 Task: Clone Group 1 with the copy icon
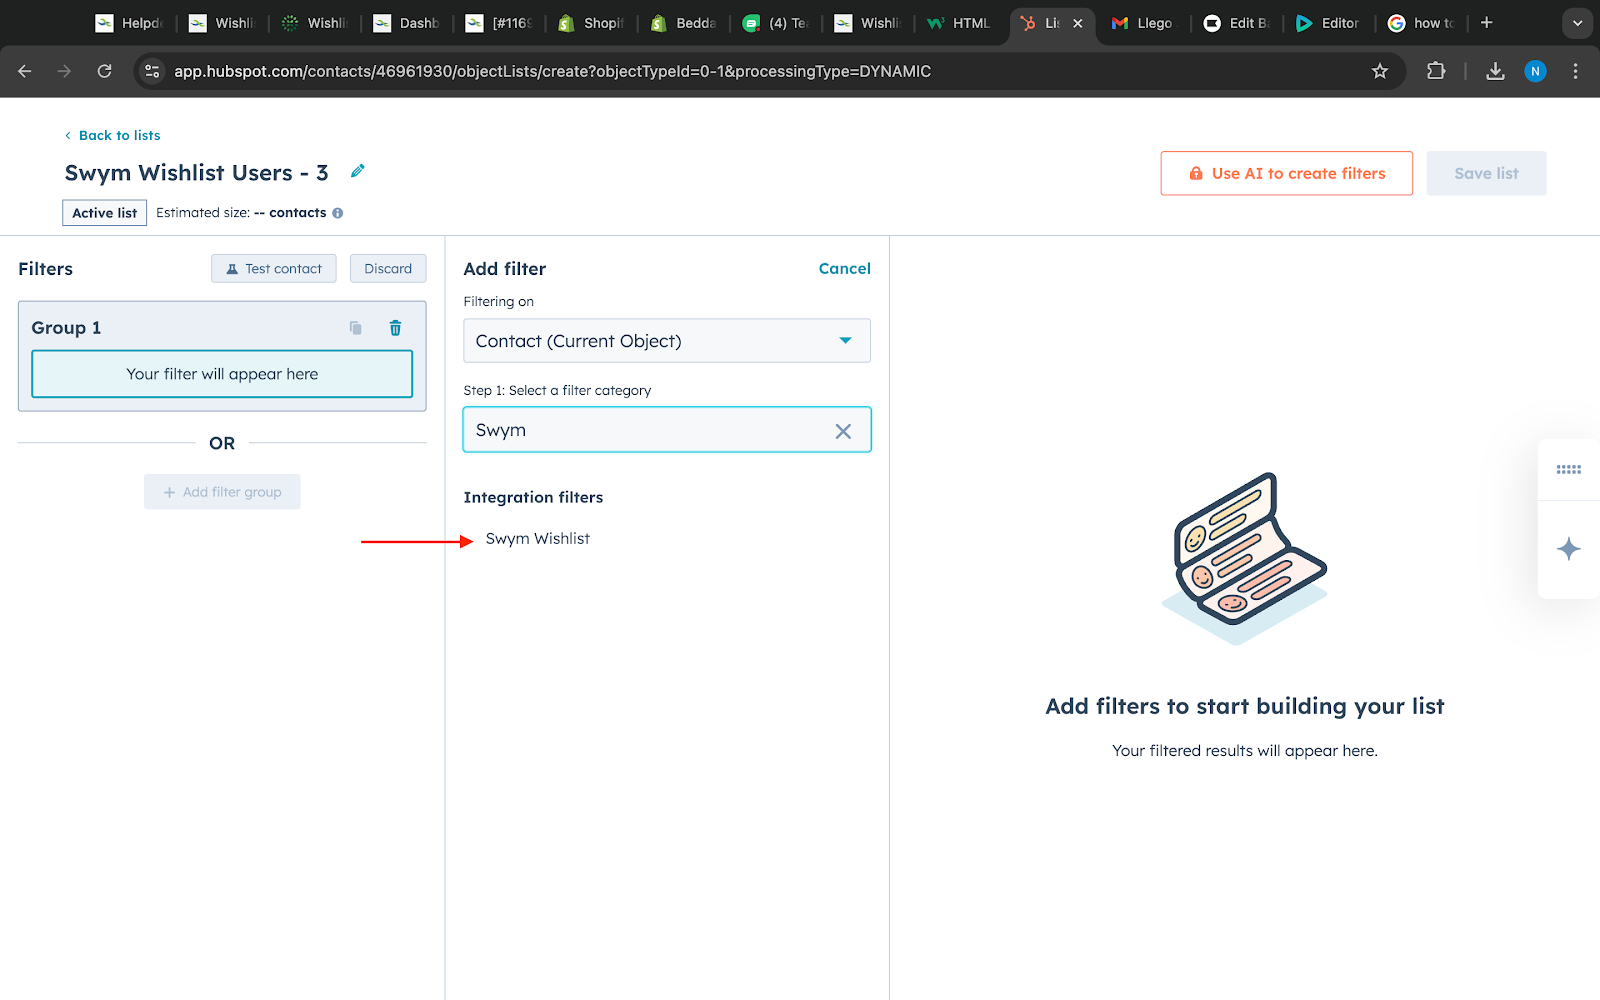click(x=355, y=328)
